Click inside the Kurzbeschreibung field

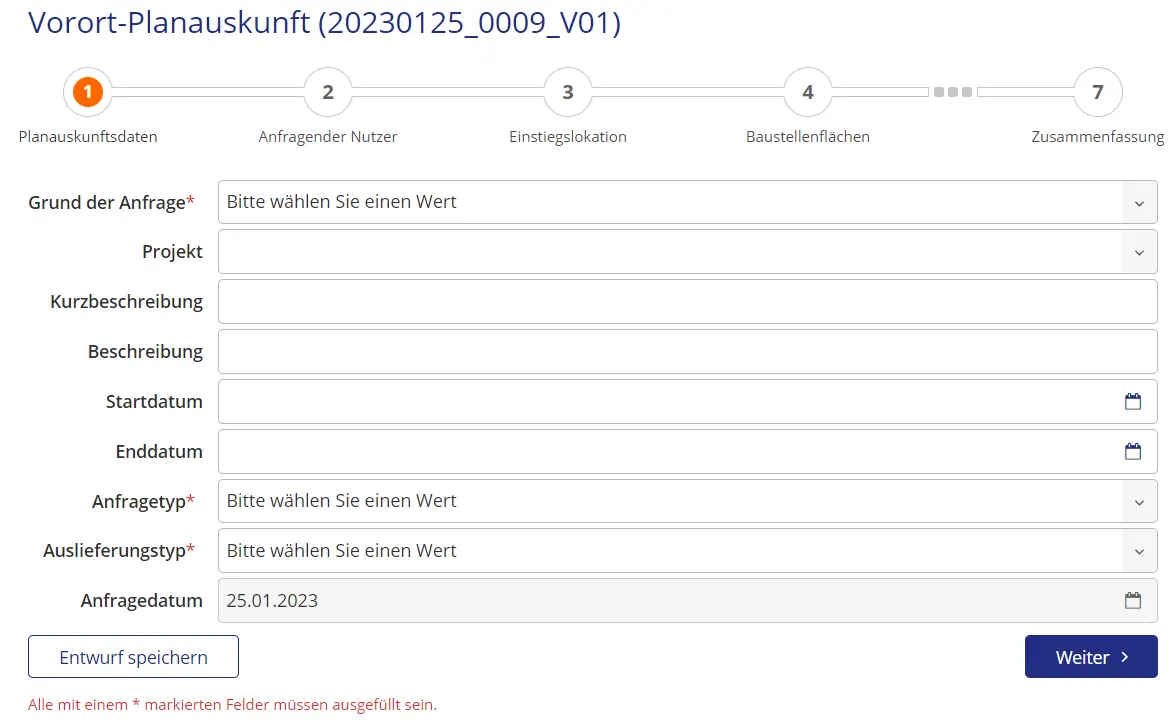[x=600, y=301]
